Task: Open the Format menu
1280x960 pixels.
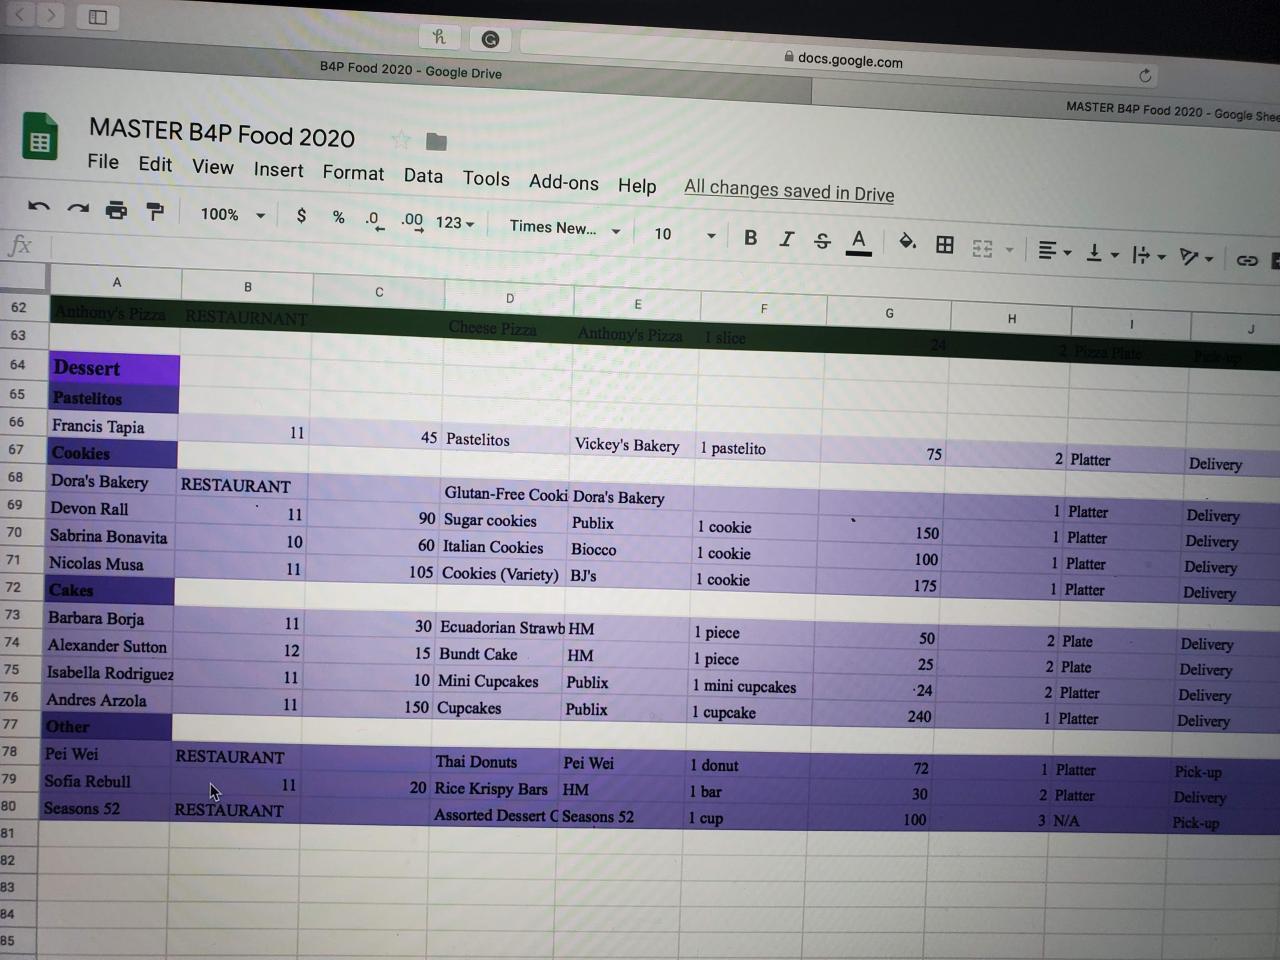Action: (353, 173)
